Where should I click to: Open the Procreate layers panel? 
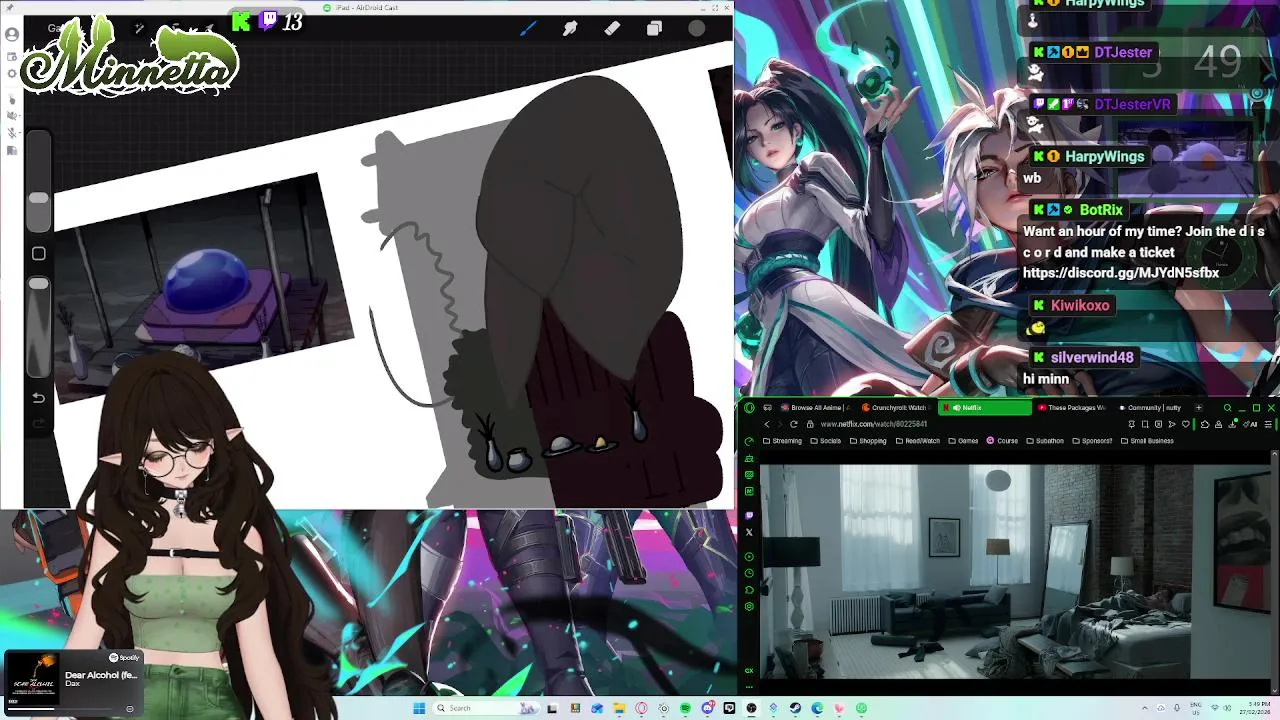(654, 29)
